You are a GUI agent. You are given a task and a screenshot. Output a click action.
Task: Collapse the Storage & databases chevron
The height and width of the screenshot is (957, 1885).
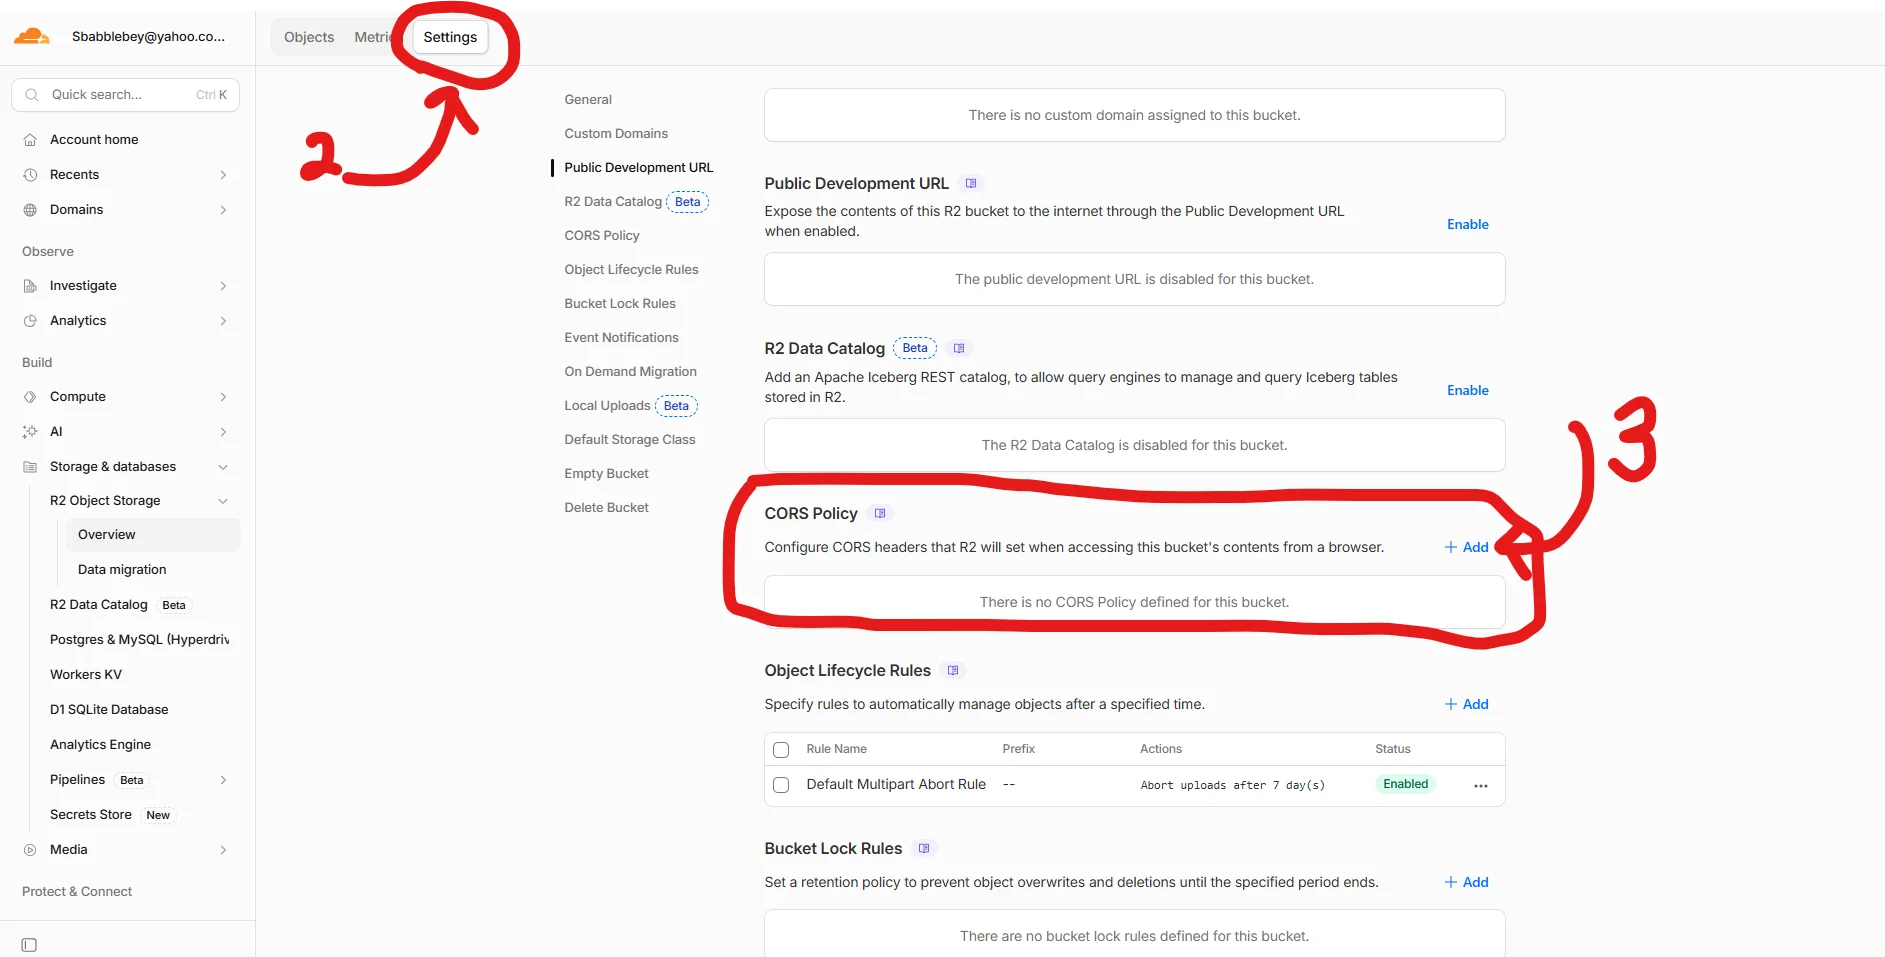pyautogui.click(x=223, y=467)
